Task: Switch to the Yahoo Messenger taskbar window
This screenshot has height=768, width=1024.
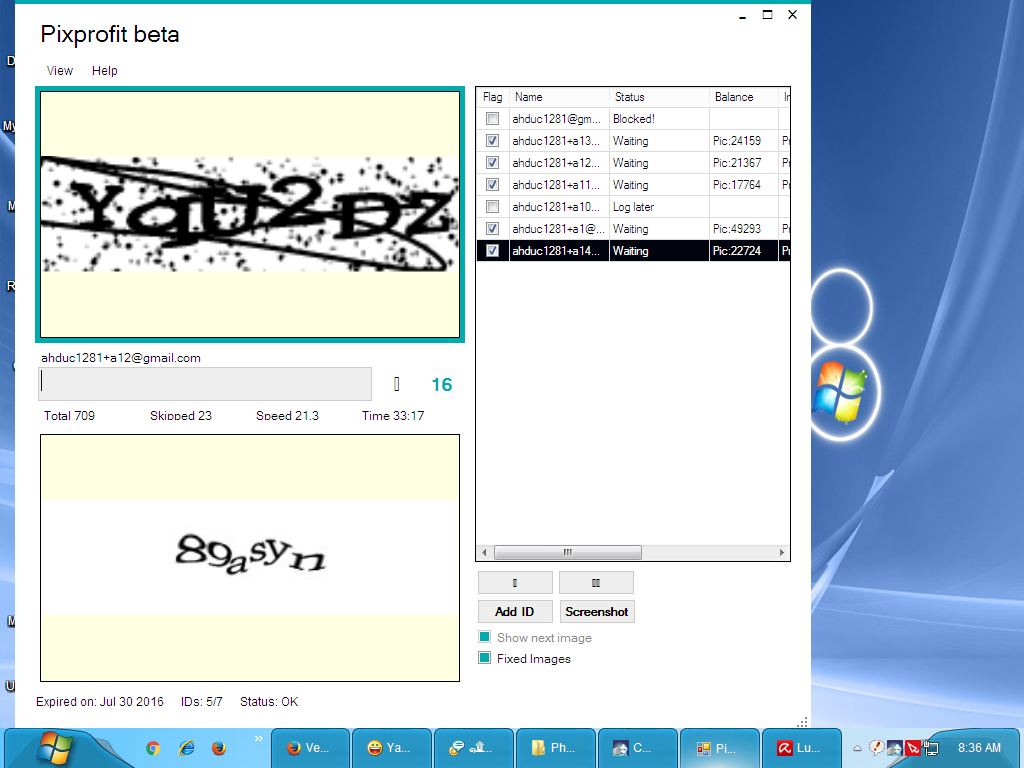Action: click(x=391, y=748)
